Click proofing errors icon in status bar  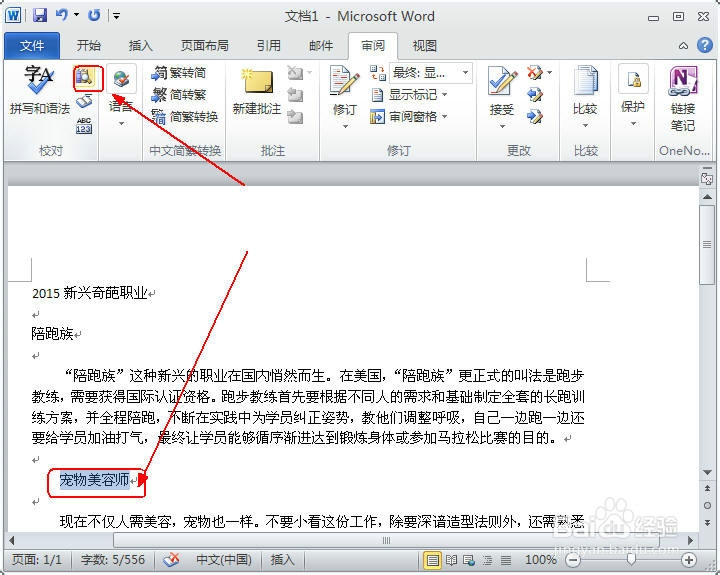(x=171, y=560)
